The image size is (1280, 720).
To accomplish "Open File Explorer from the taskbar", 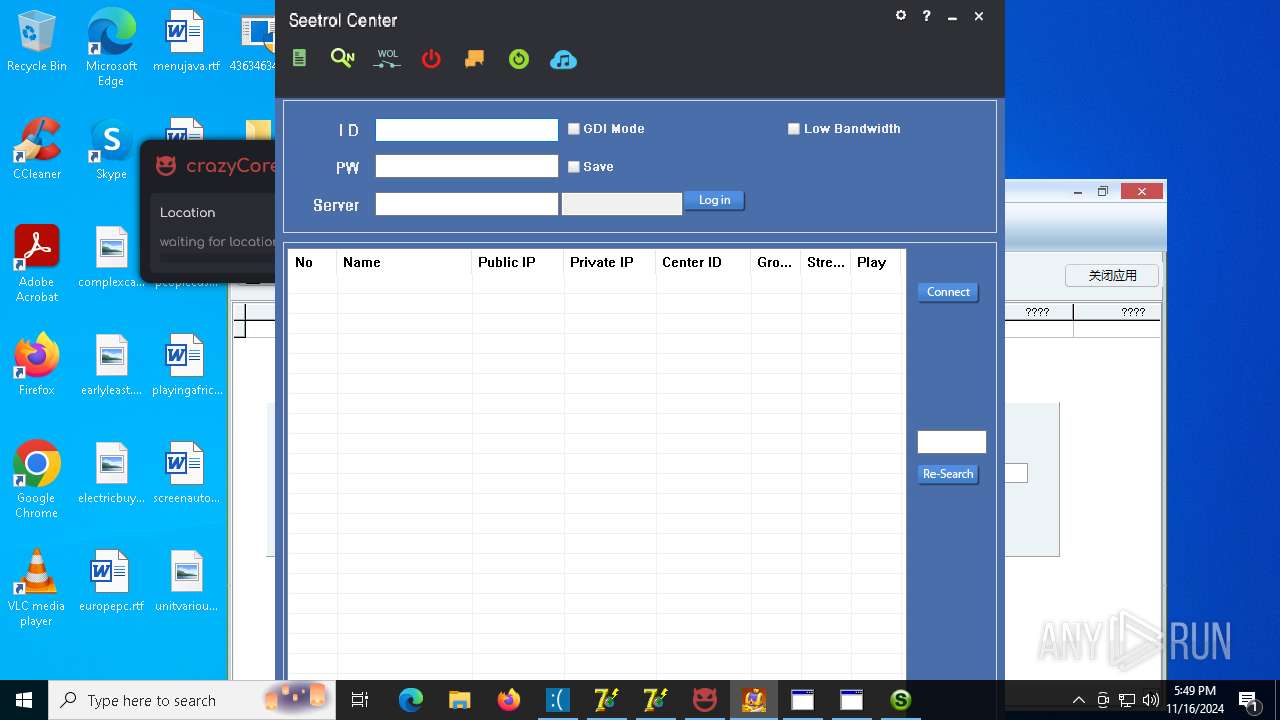I will (459, 700).
